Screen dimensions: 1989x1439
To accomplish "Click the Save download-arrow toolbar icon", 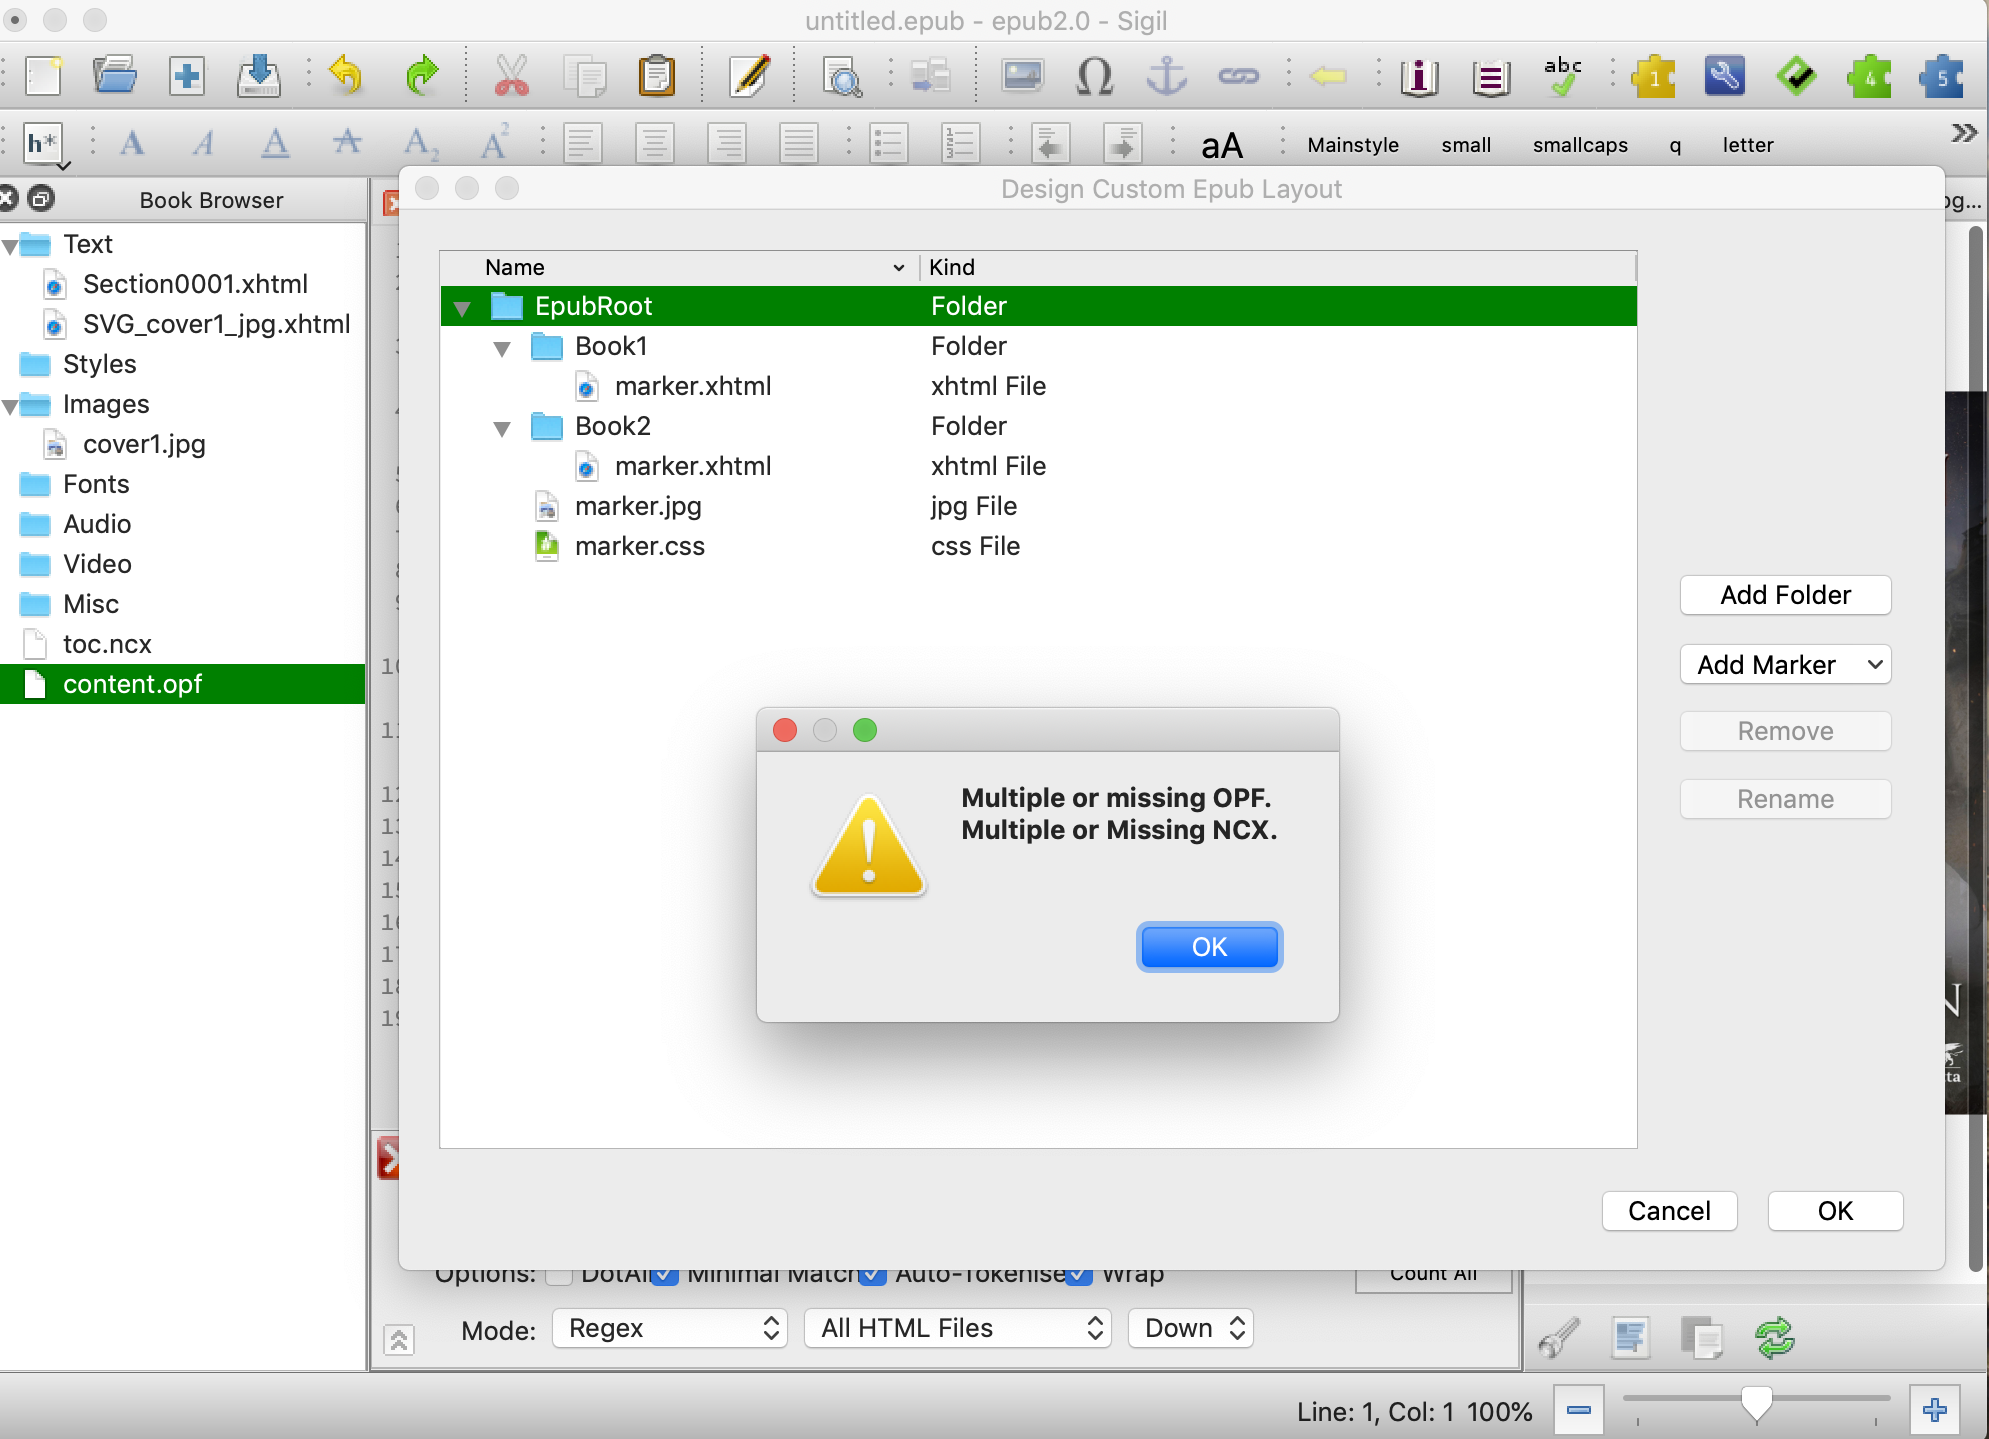I will 259,76.
